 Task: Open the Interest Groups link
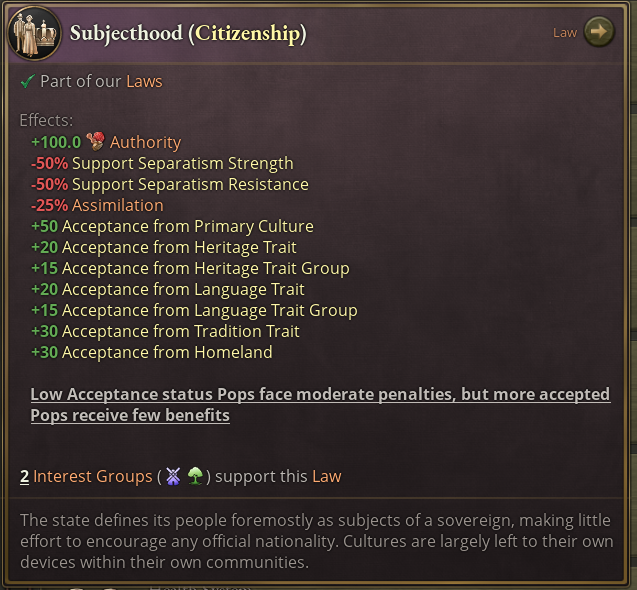92,477
